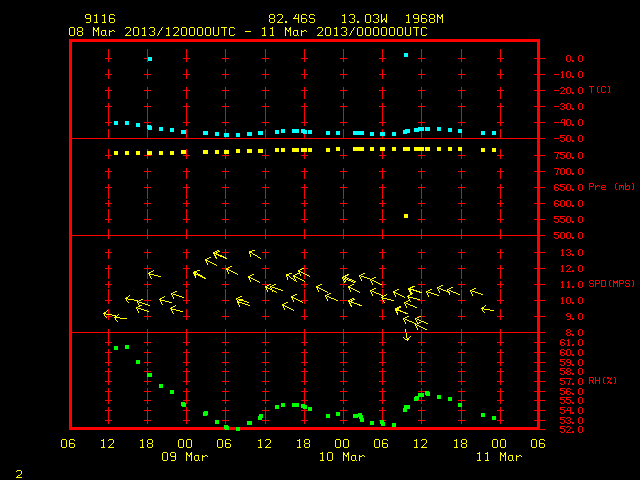Screen dimensions: 640x480
Task: Click the downward-pointing wind arrow below 8.0 line
Action: [x=407, y=335]
